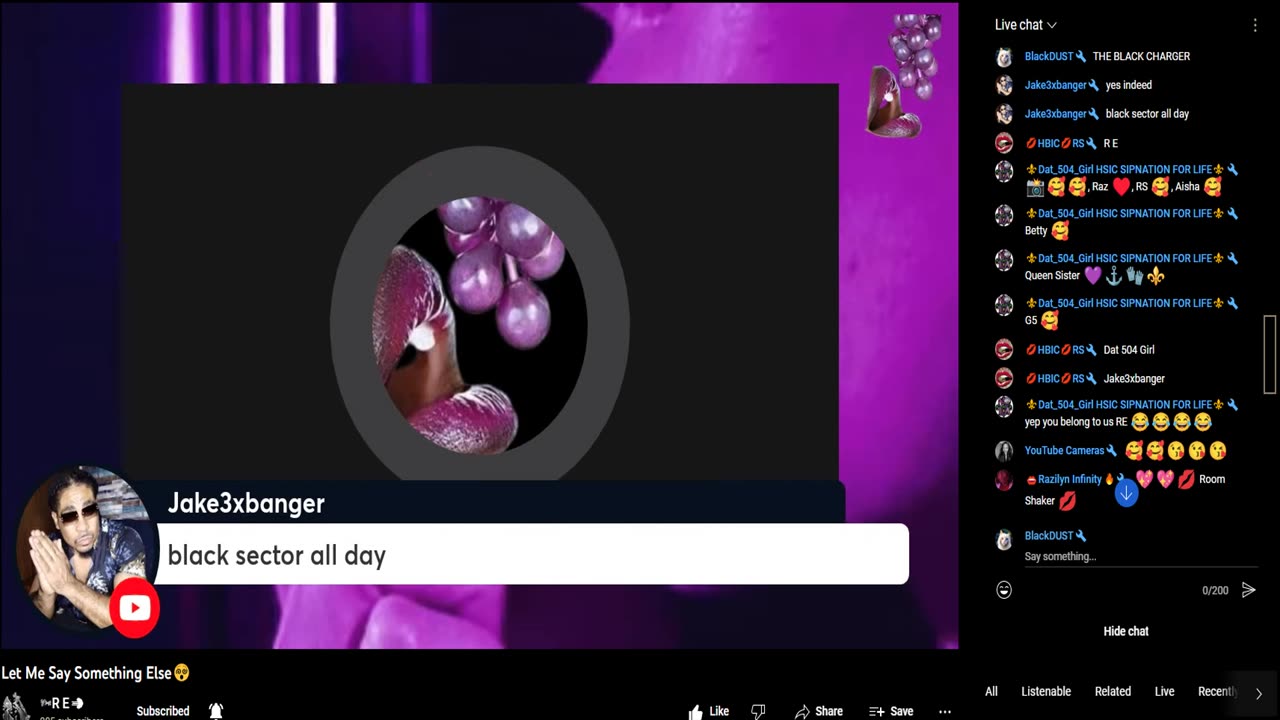Click the Hide chat button

point(1126,631)
